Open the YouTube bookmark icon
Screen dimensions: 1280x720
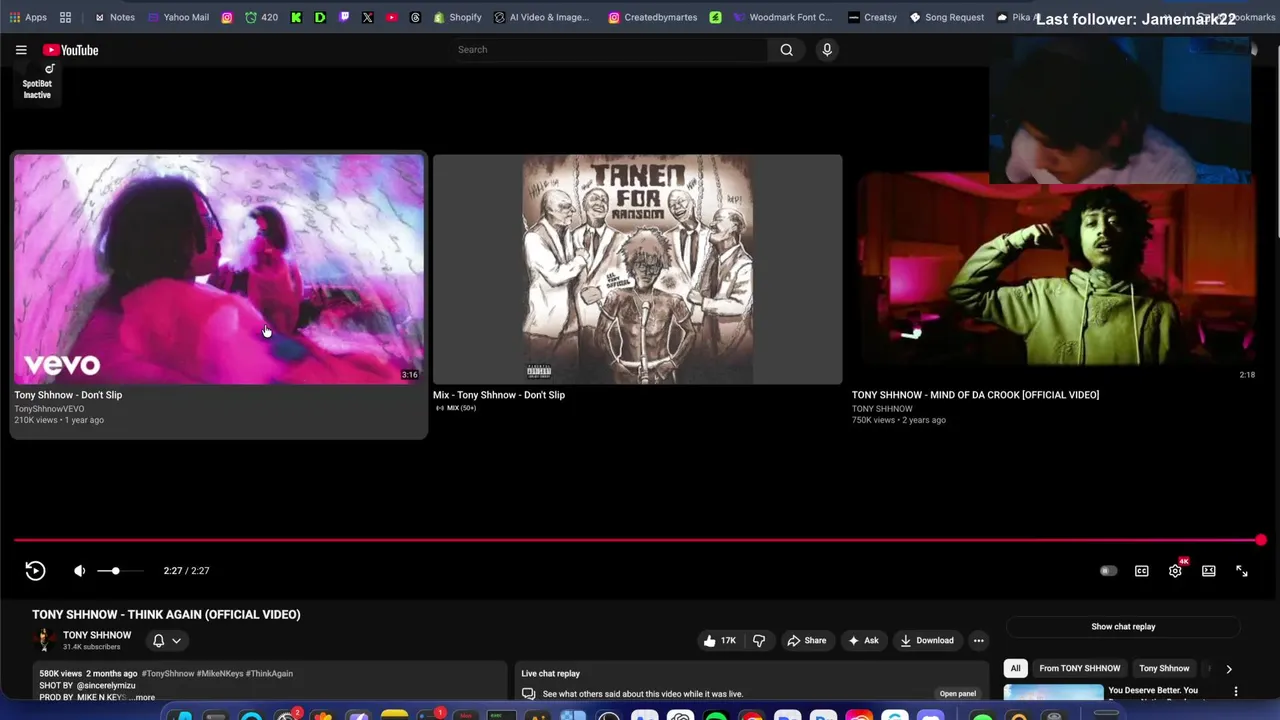(x=391, y=17)
